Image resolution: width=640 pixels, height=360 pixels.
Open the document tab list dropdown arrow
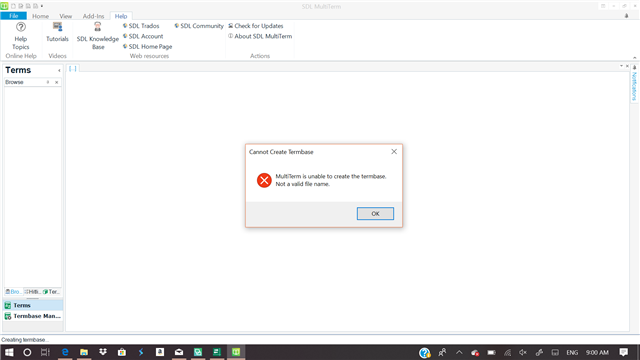pos(621,66)
